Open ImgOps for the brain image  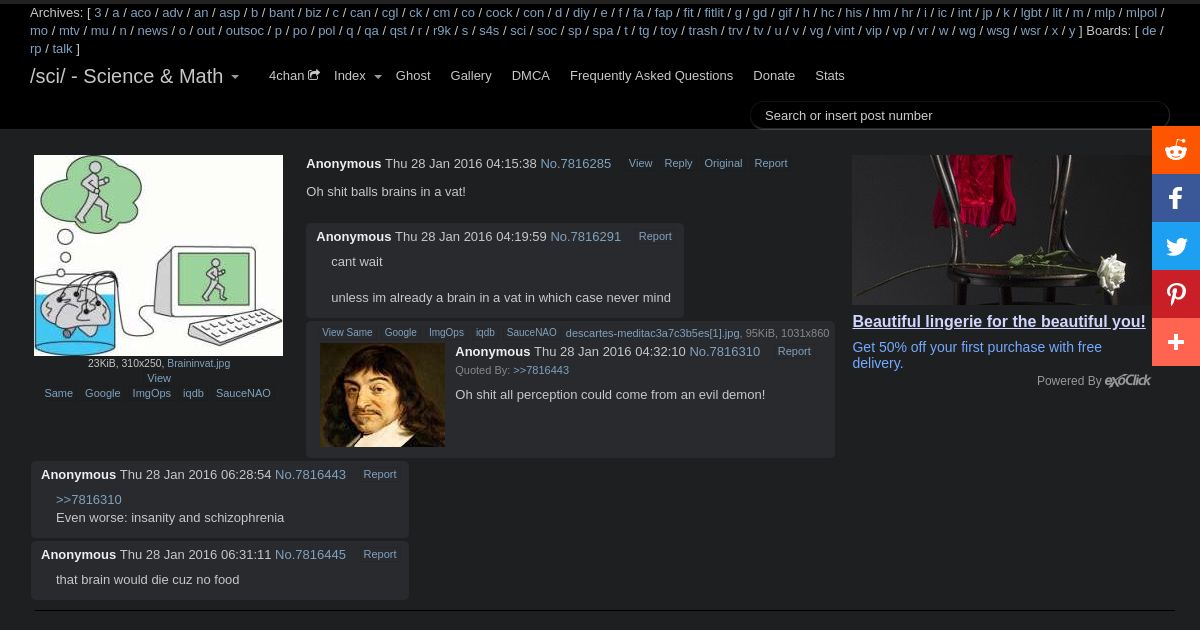[152, 393]
